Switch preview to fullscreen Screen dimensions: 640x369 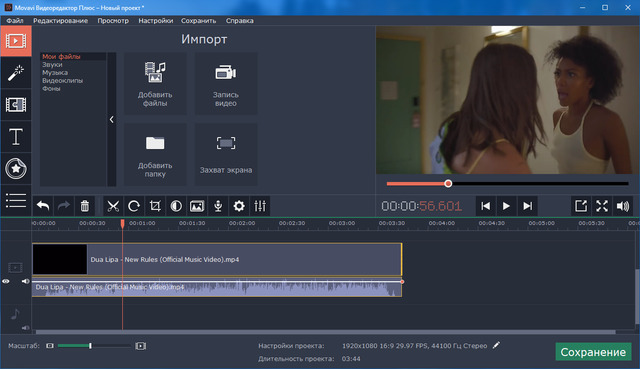coord(602,206)
